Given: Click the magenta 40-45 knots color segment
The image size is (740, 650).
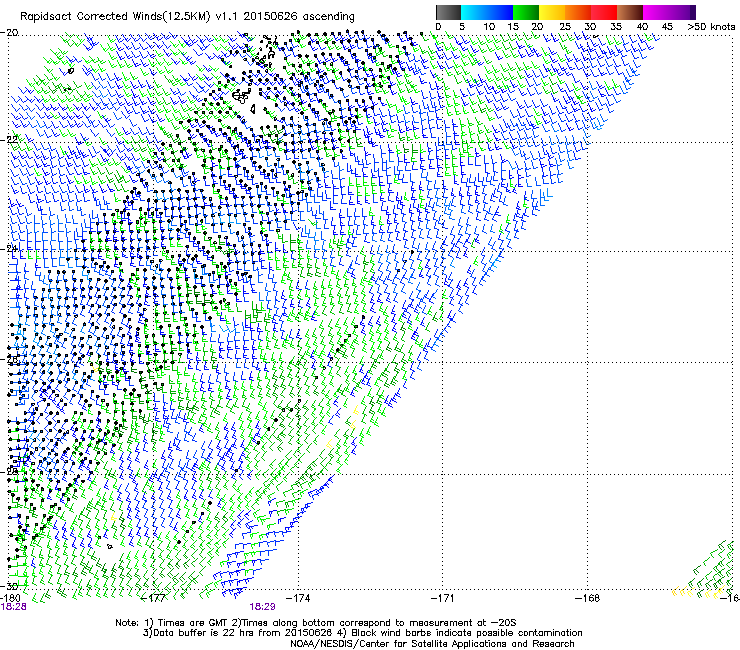Looking at the screenshot, I should 656,12.
